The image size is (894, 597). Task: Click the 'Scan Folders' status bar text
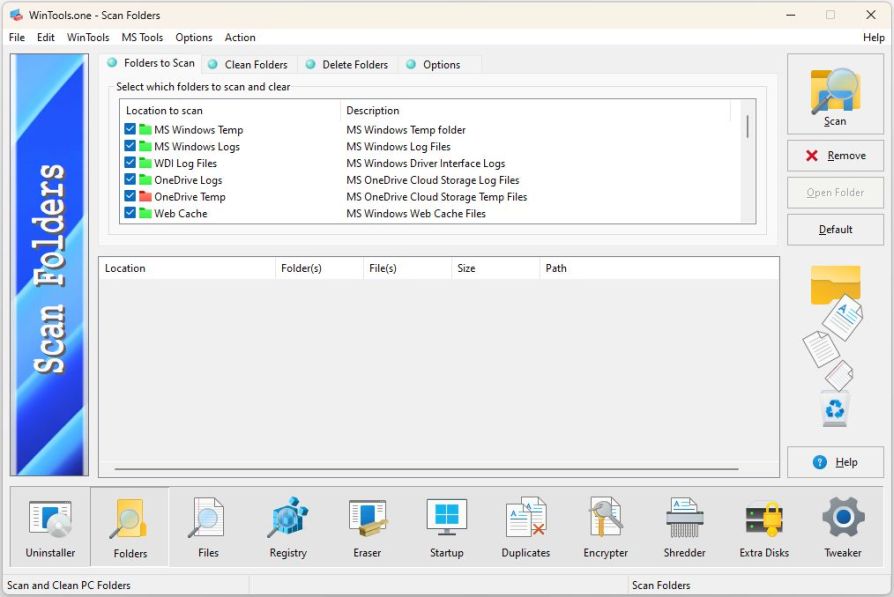pyautogui.click(x=661, y=585)
